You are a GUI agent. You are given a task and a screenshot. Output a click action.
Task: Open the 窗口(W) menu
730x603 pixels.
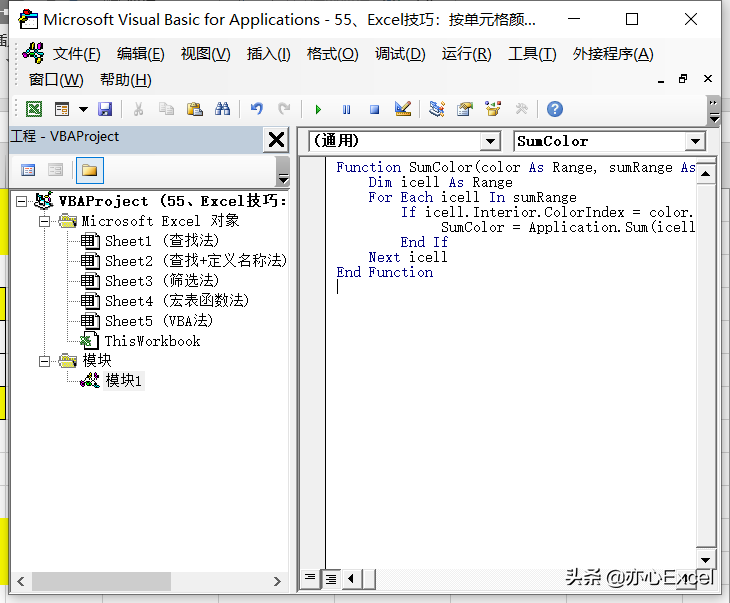(x=56, y=80)
